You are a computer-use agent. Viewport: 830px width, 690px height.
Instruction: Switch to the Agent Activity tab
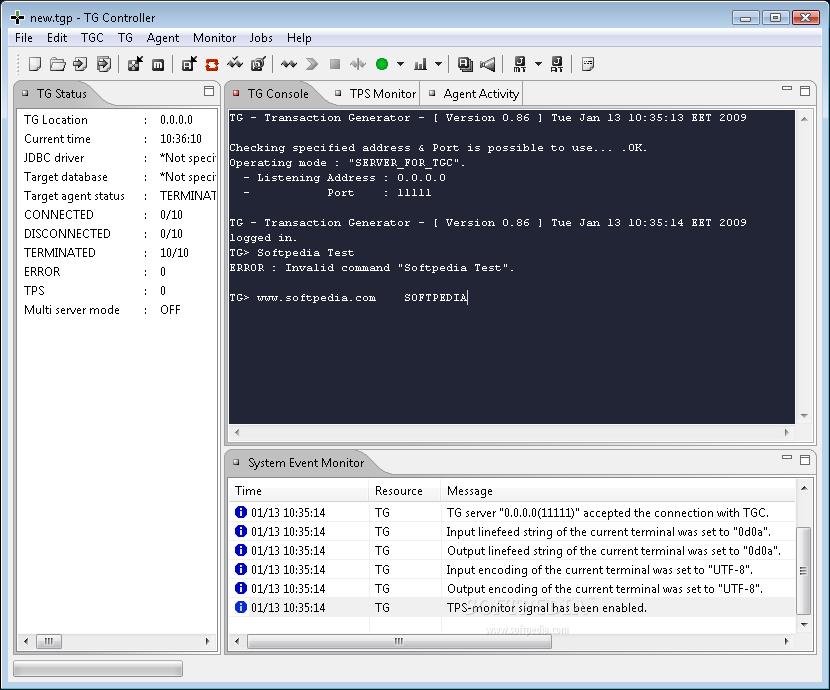point(474,94)
